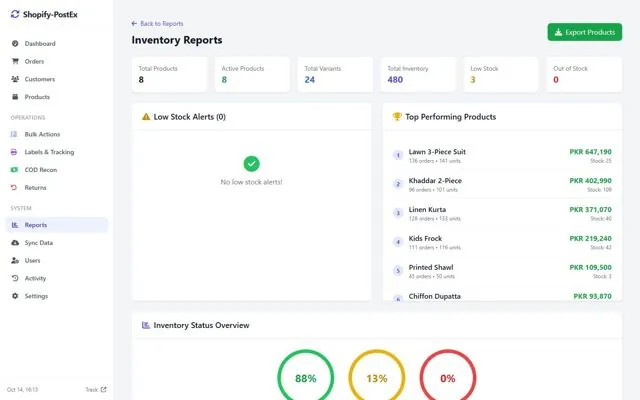Image resolution: width=640 pixels, height=400 pixels.
Task: Click the COD Recon cash icon
Action: pyautogui.click(x=14, y=170)
